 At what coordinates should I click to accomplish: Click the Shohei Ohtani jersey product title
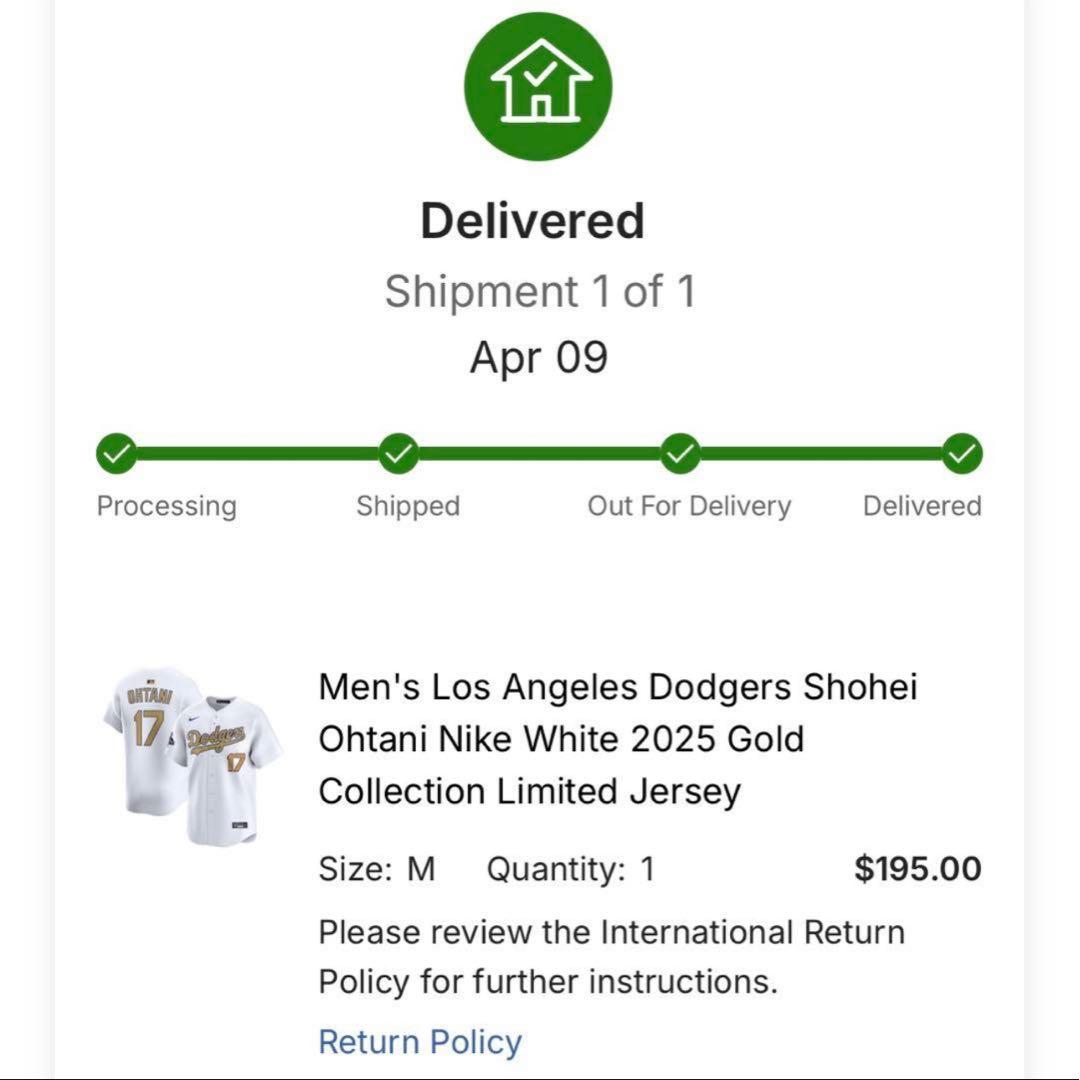coord(618,739)
